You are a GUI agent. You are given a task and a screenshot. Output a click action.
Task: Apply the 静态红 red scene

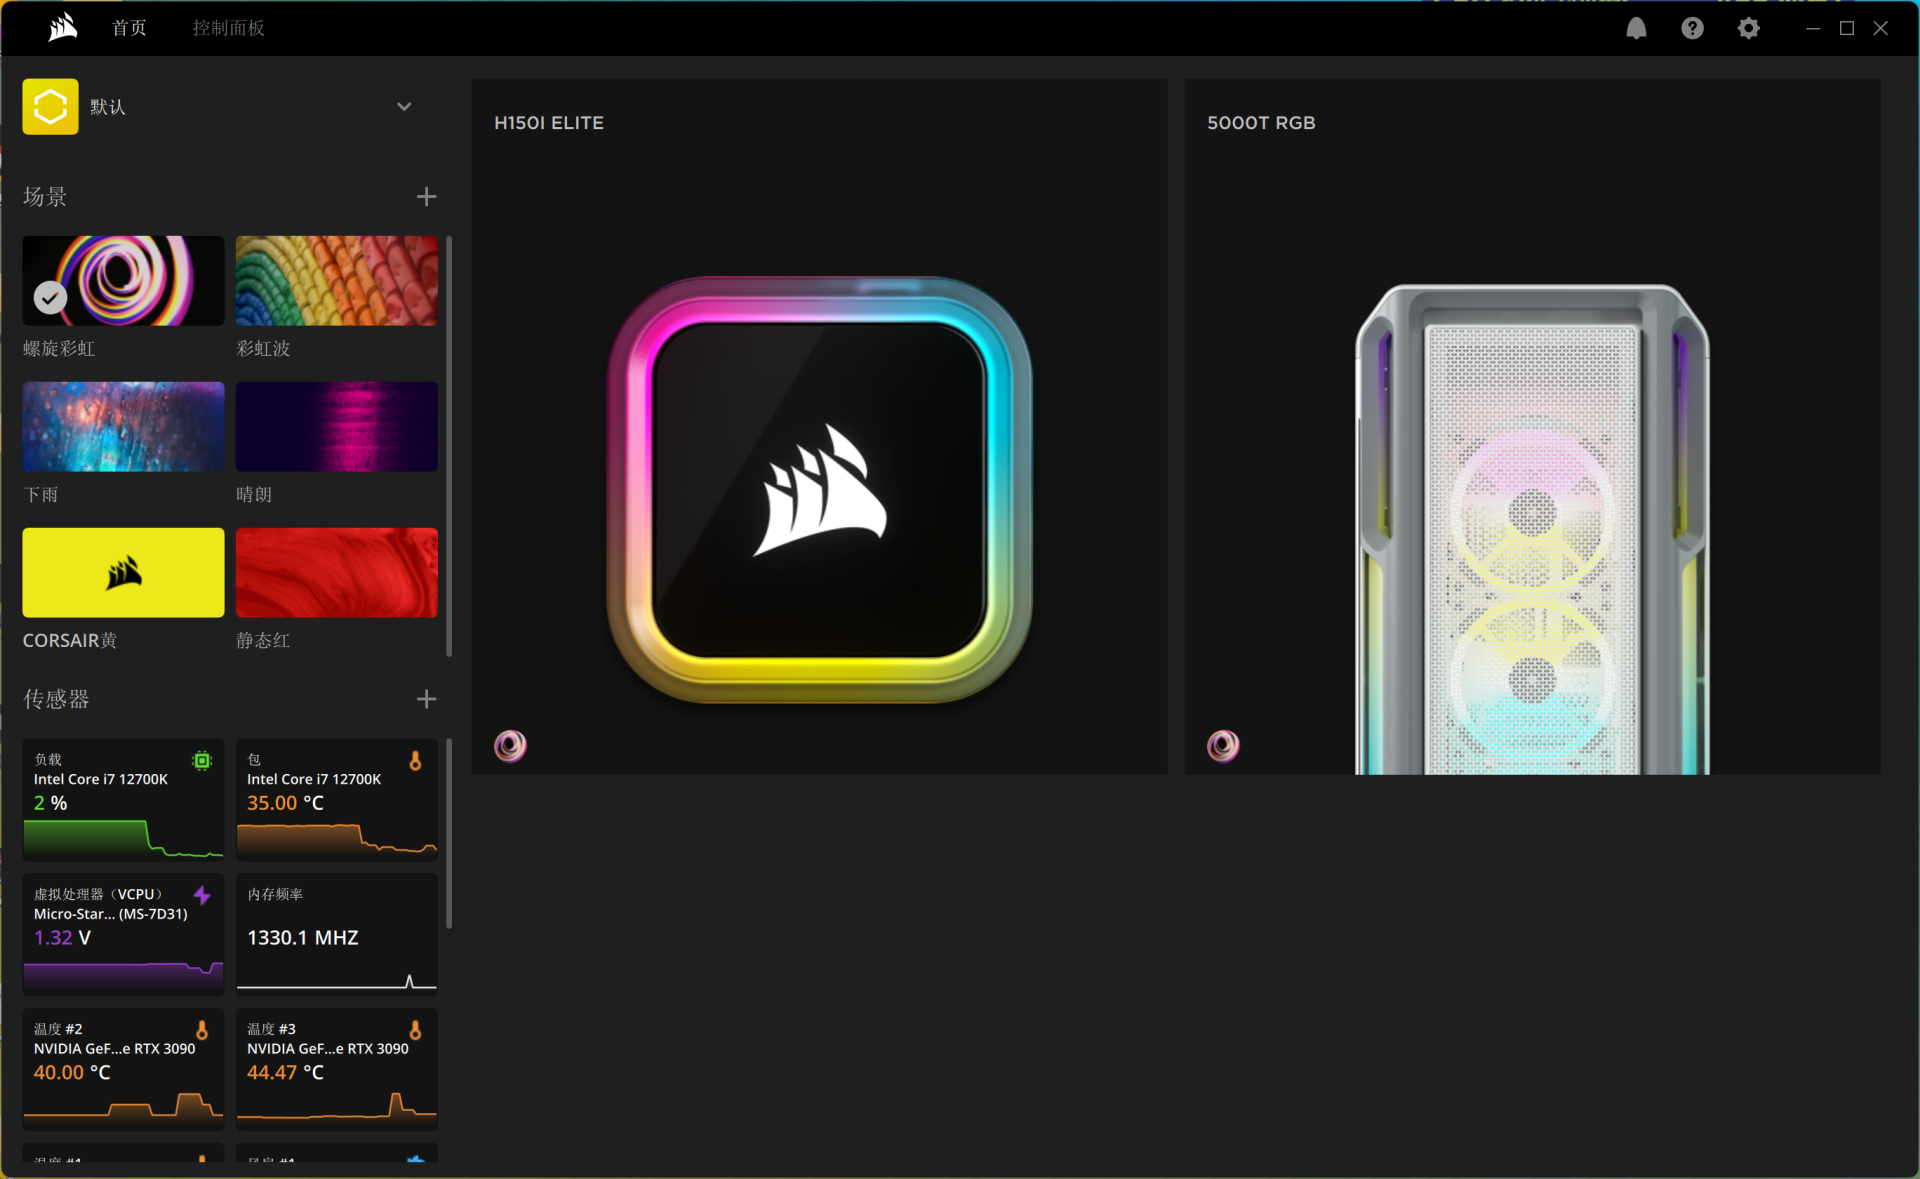pos(336,572)
